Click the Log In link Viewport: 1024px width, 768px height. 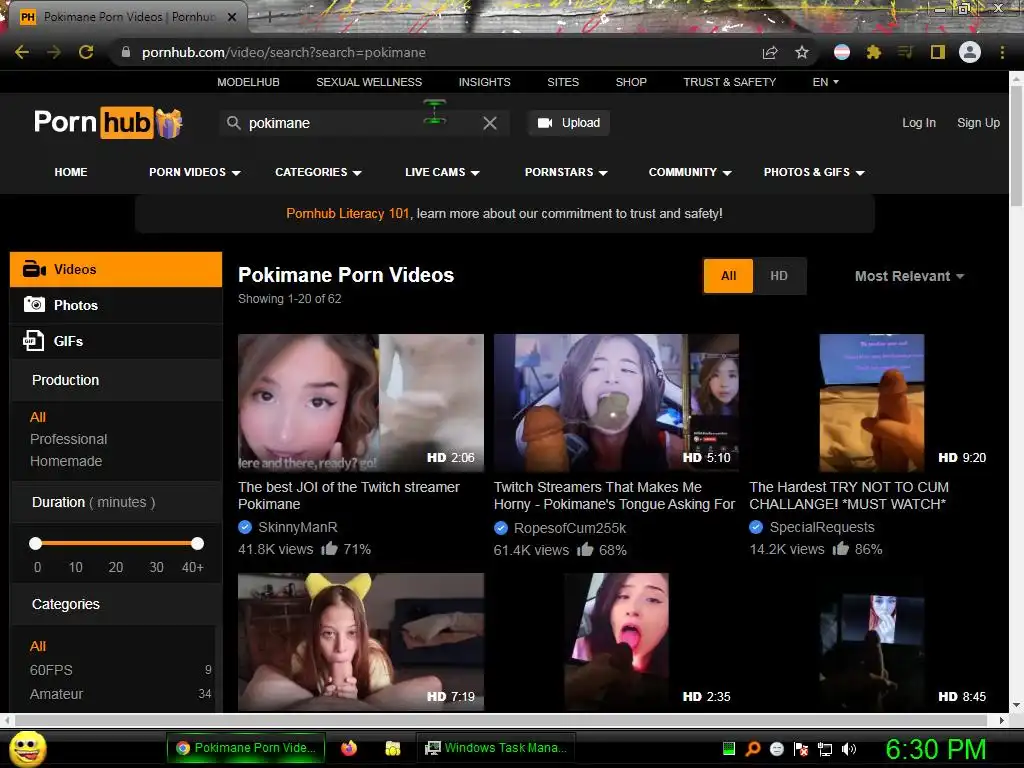tap(919, 123)
